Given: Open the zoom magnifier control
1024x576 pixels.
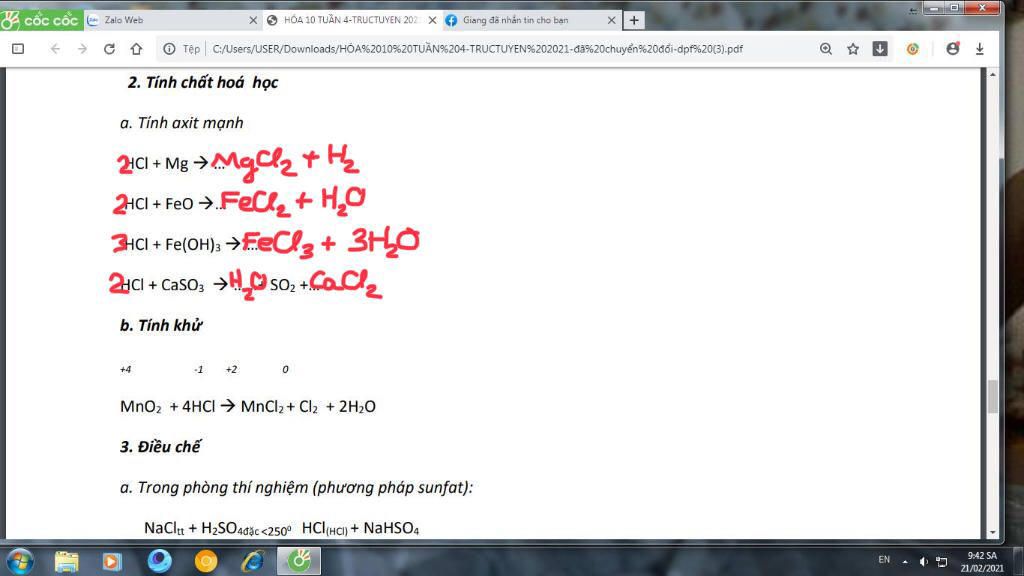Looking at the screenshot, I should (825, 49).
